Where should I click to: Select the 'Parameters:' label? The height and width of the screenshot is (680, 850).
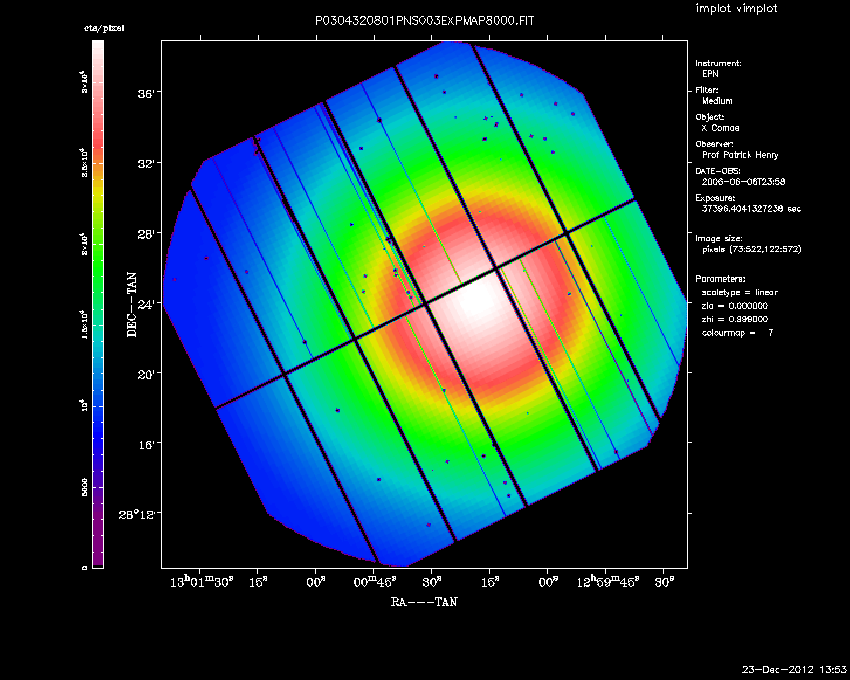720,279
